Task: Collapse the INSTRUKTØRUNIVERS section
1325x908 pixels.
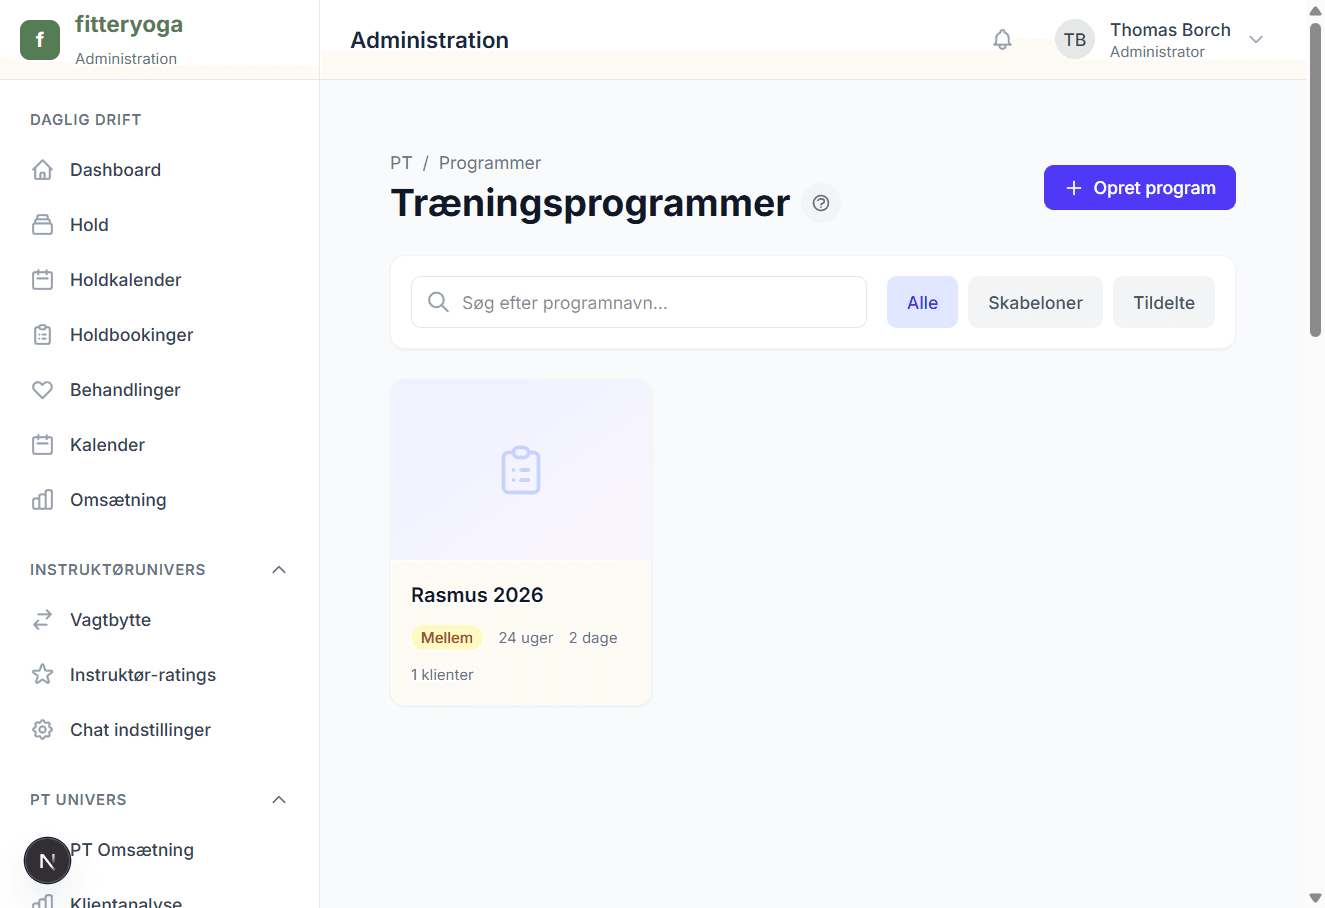Action: coord(279,570)
